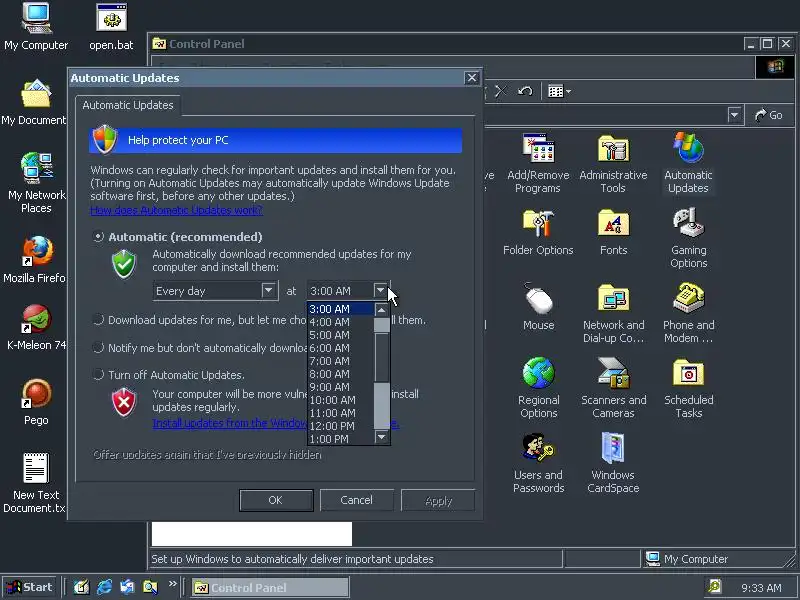Select My Network Places desktop icon
The width and height of the screenshot is (800, 600).
click(36, 183)
